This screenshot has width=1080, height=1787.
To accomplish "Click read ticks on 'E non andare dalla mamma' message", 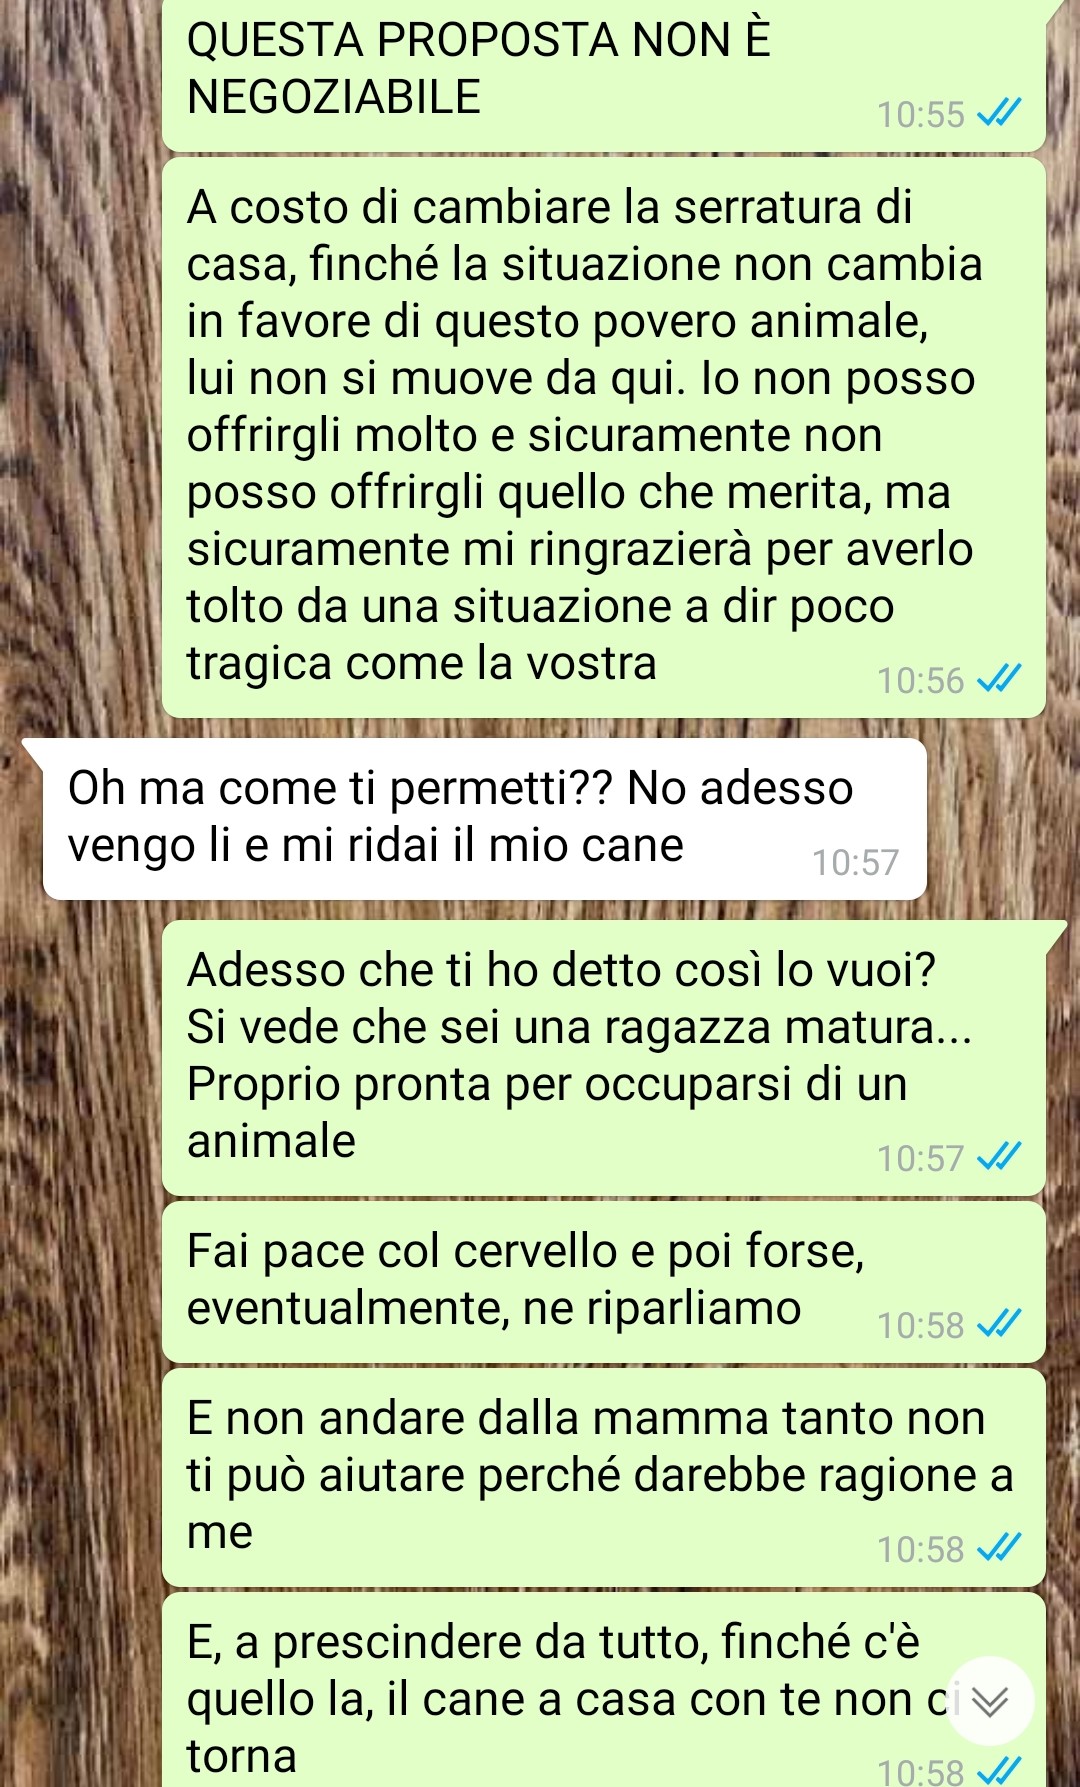I will 999,1549.
